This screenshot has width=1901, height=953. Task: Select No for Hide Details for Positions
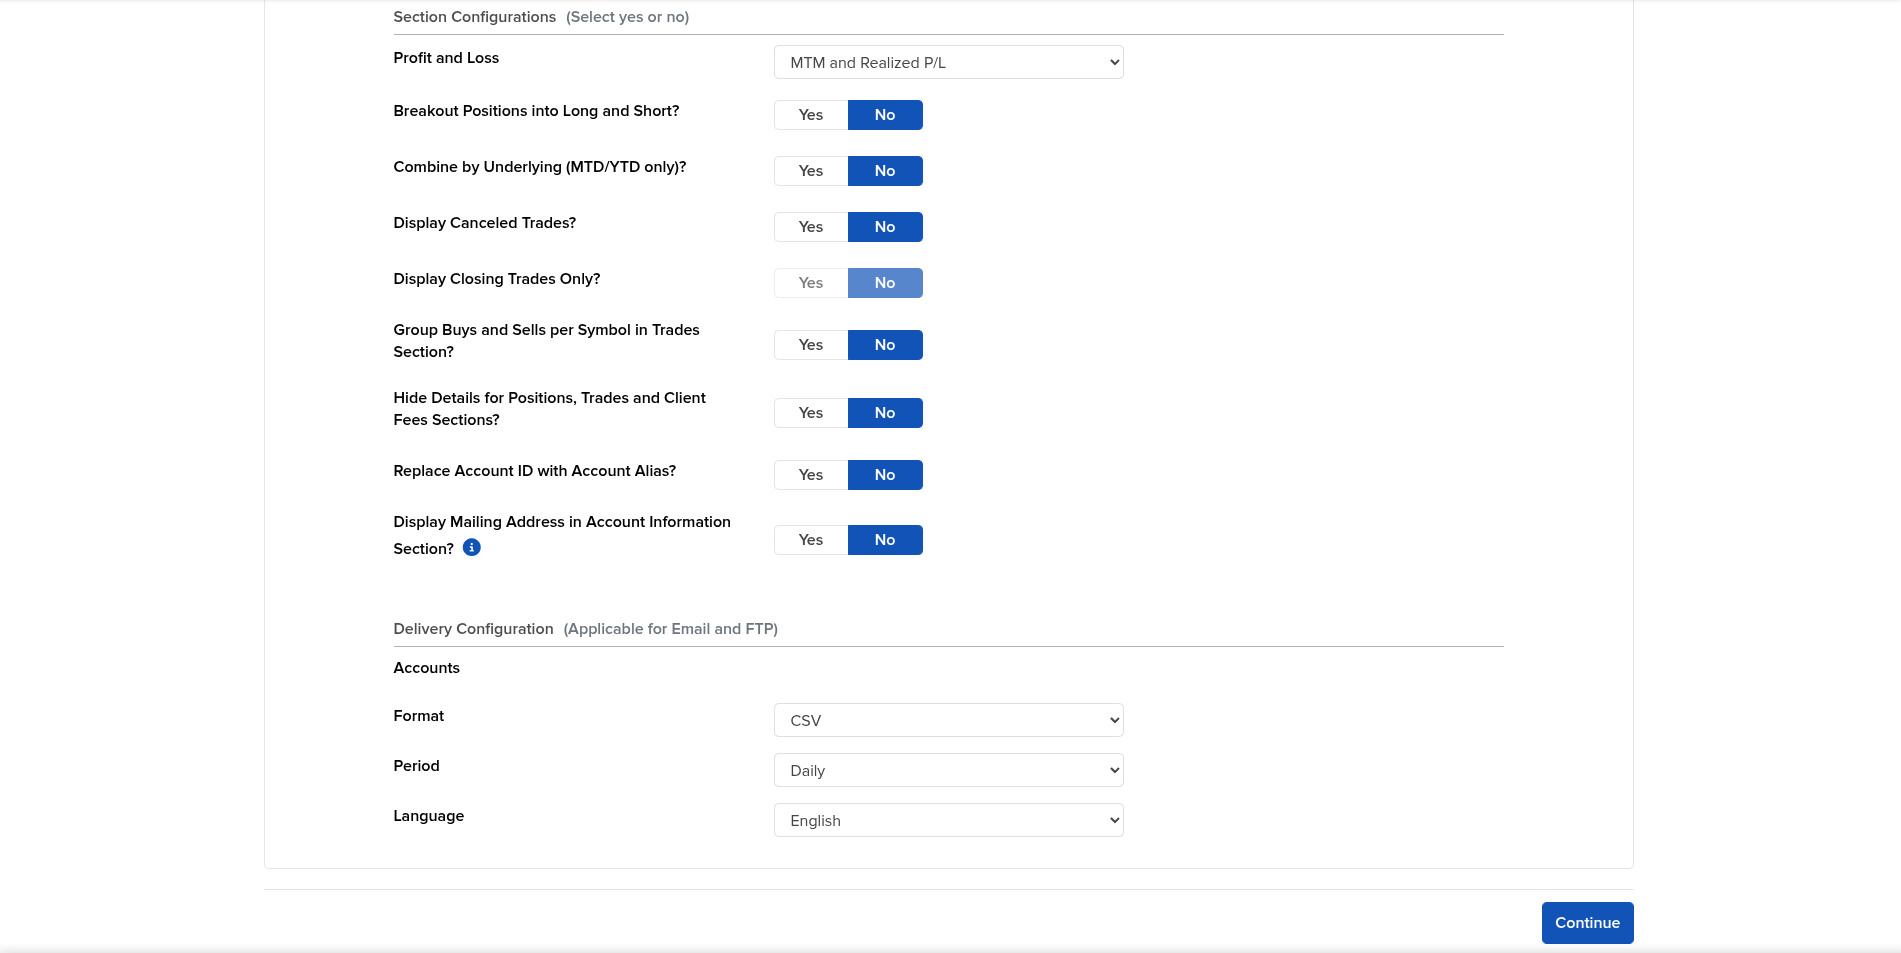[x=885, y=413]
